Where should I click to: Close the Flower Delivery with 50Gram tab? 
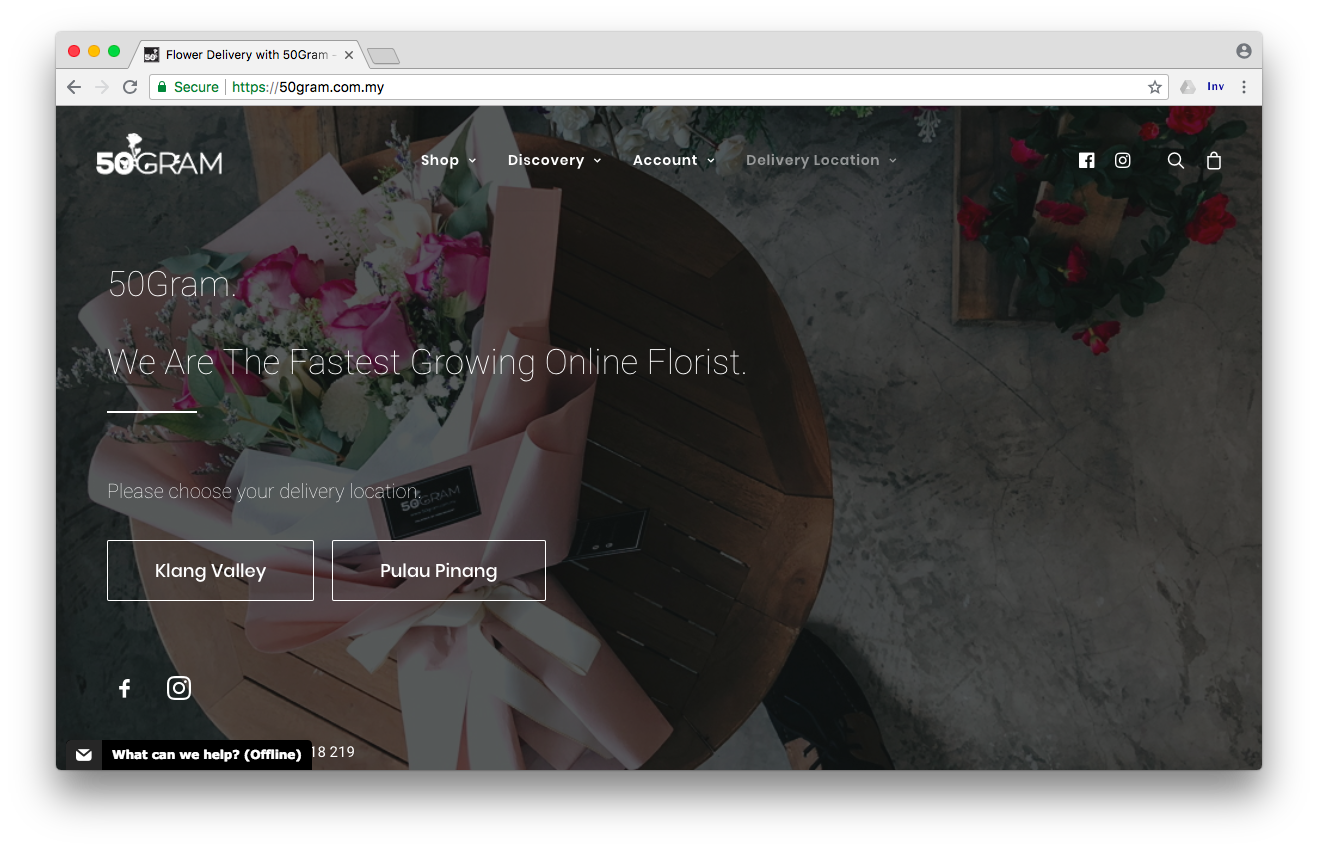coord(349,55)
